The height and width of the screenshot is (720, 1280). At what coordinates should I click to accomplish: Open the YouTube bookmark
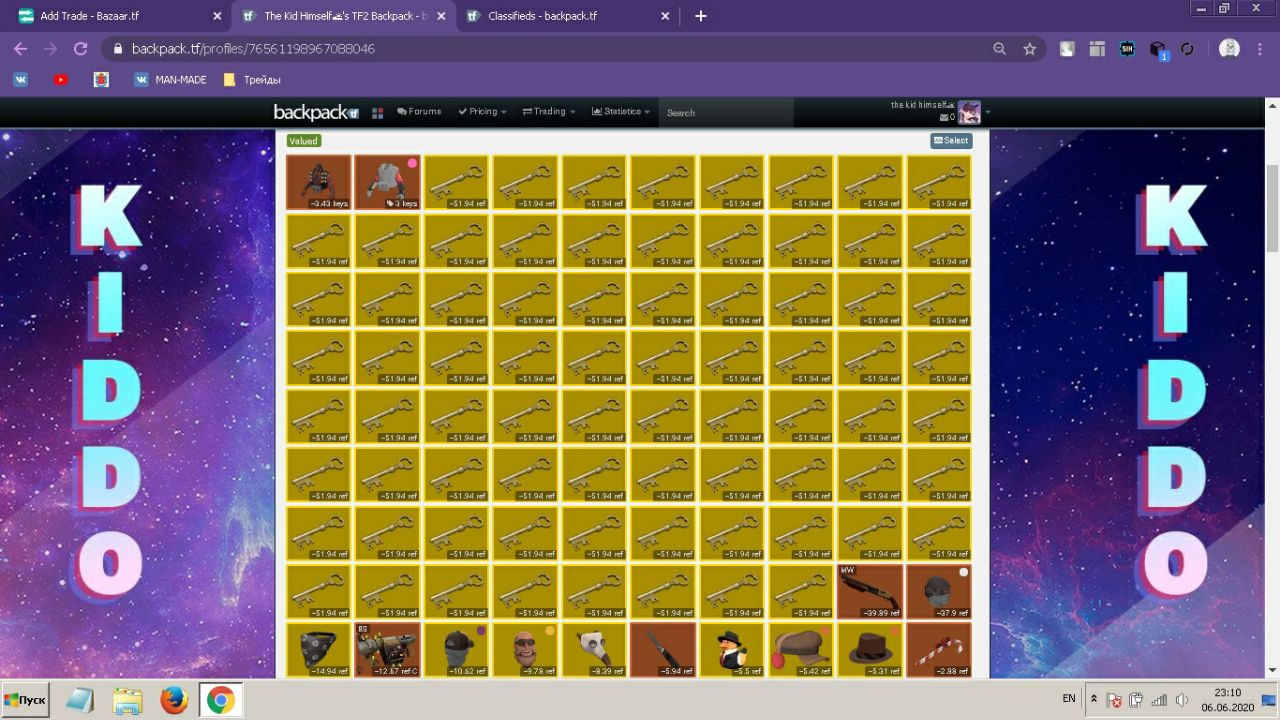(x=61, y=79)
